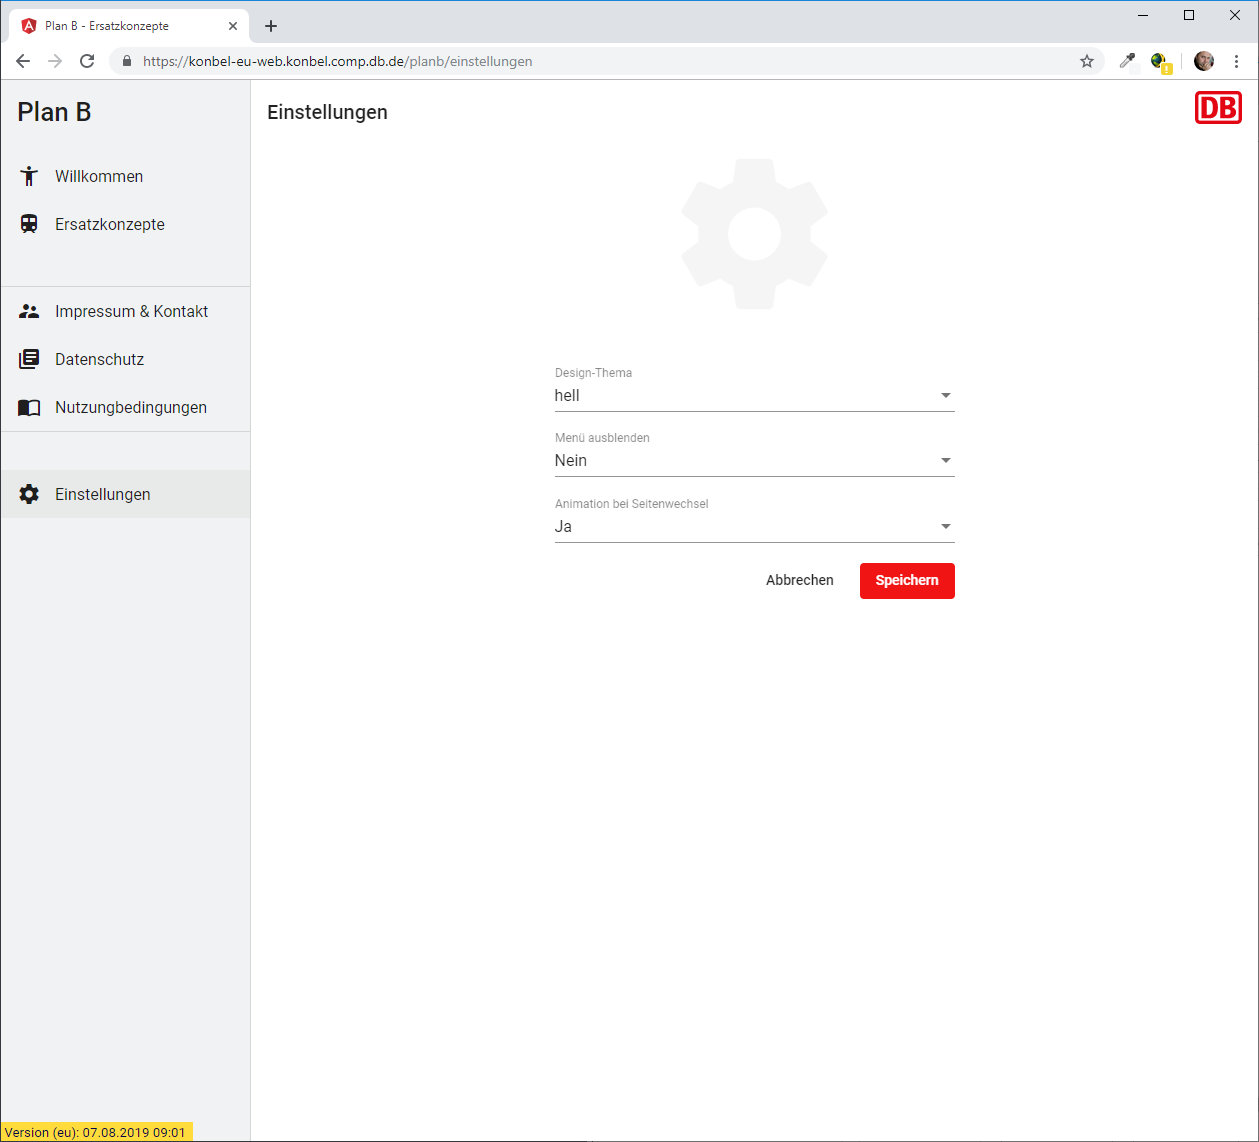
Task: Click the train icon beside Ersatzkonzepte
Action: (x=29, y=224)
